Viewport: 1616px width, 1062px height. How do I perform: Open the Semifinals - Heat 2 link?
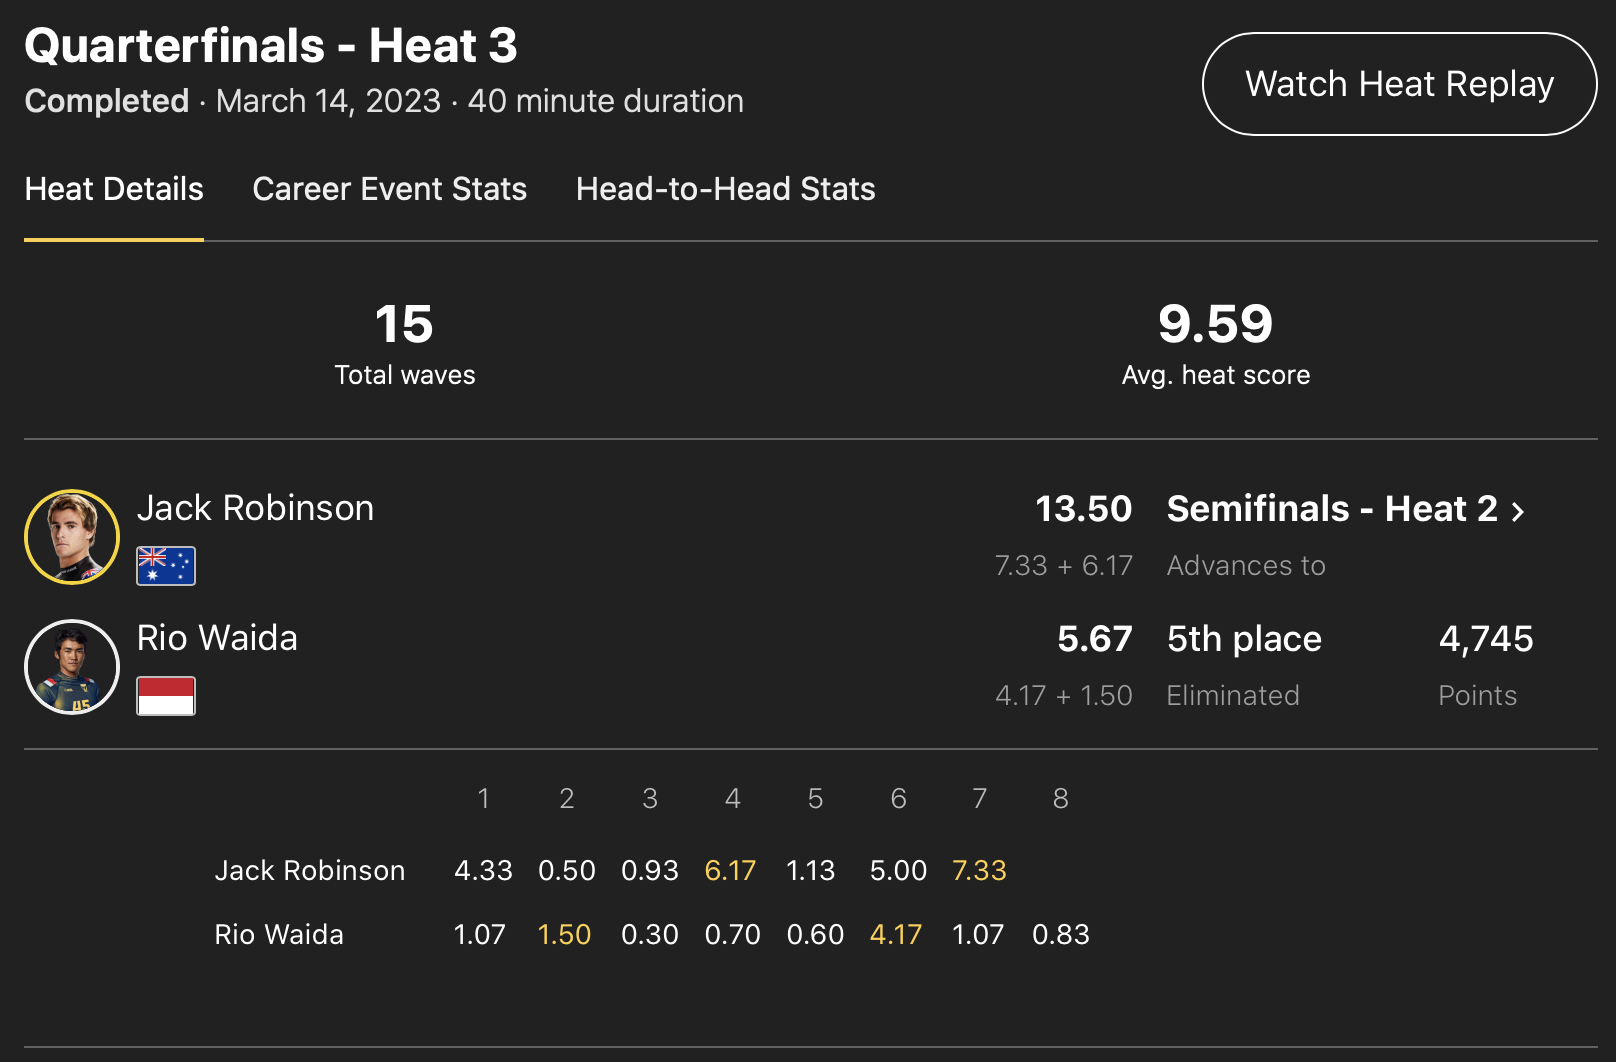click(x=1332, y=509)
